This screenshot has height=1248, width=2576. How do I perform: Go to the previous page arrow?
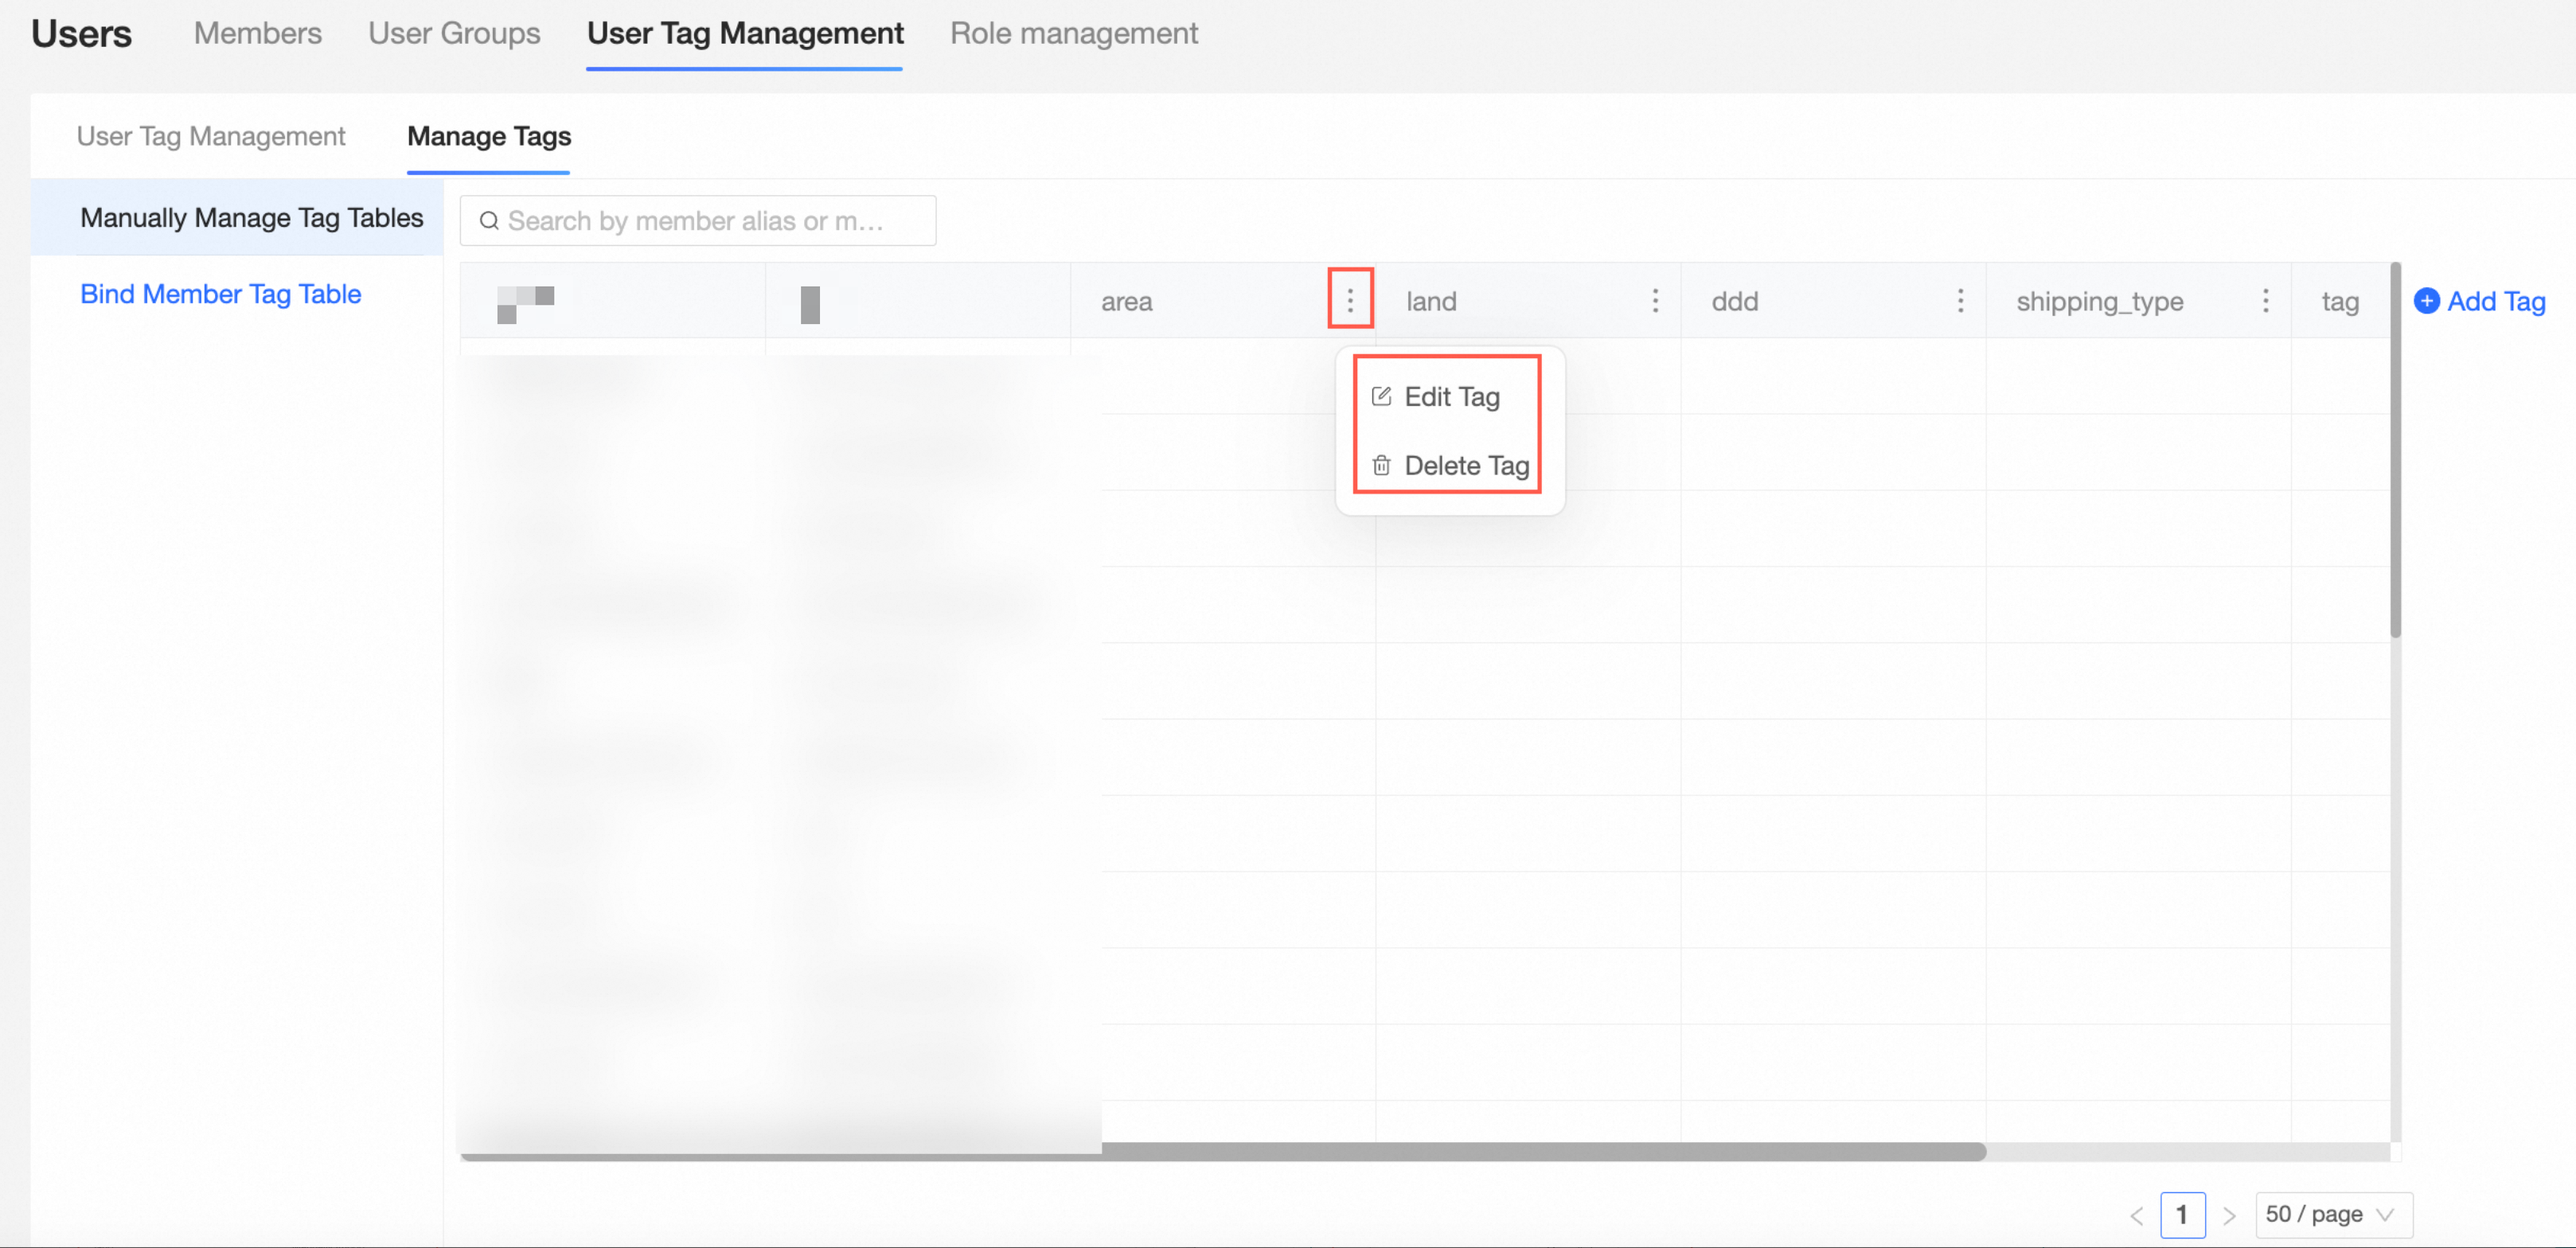(x=2137, y=1216)
